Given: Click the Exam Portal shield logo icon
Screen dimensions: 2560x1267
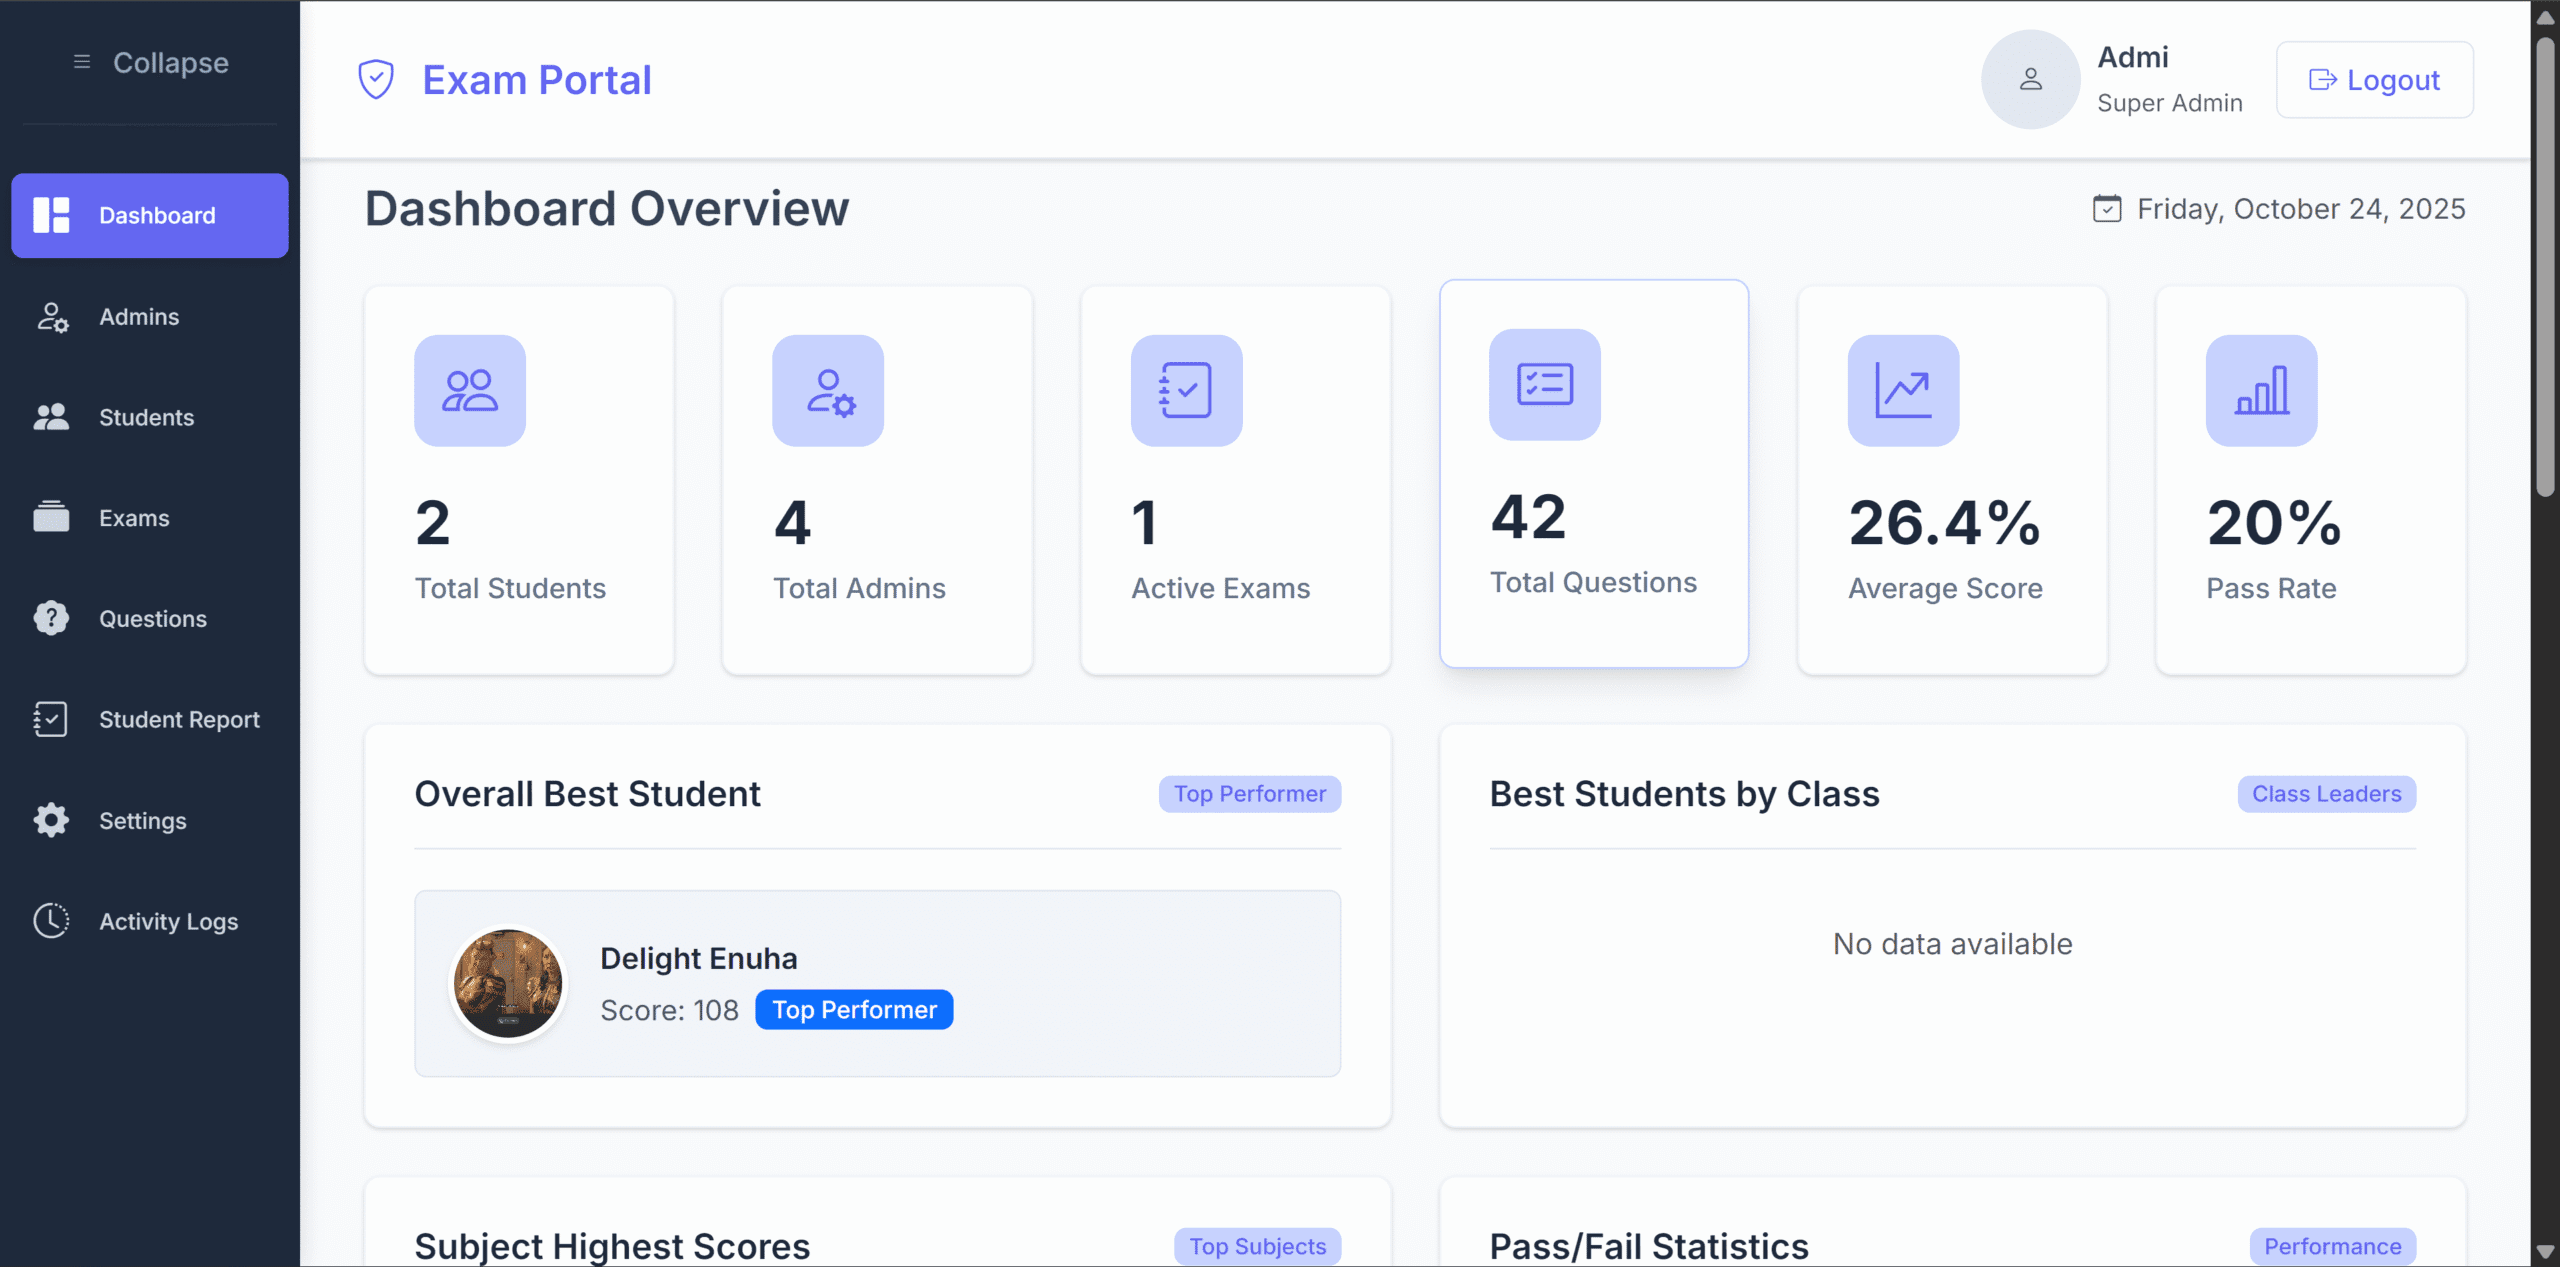Looking at the screenshot, I should click(x=376, y=79).
